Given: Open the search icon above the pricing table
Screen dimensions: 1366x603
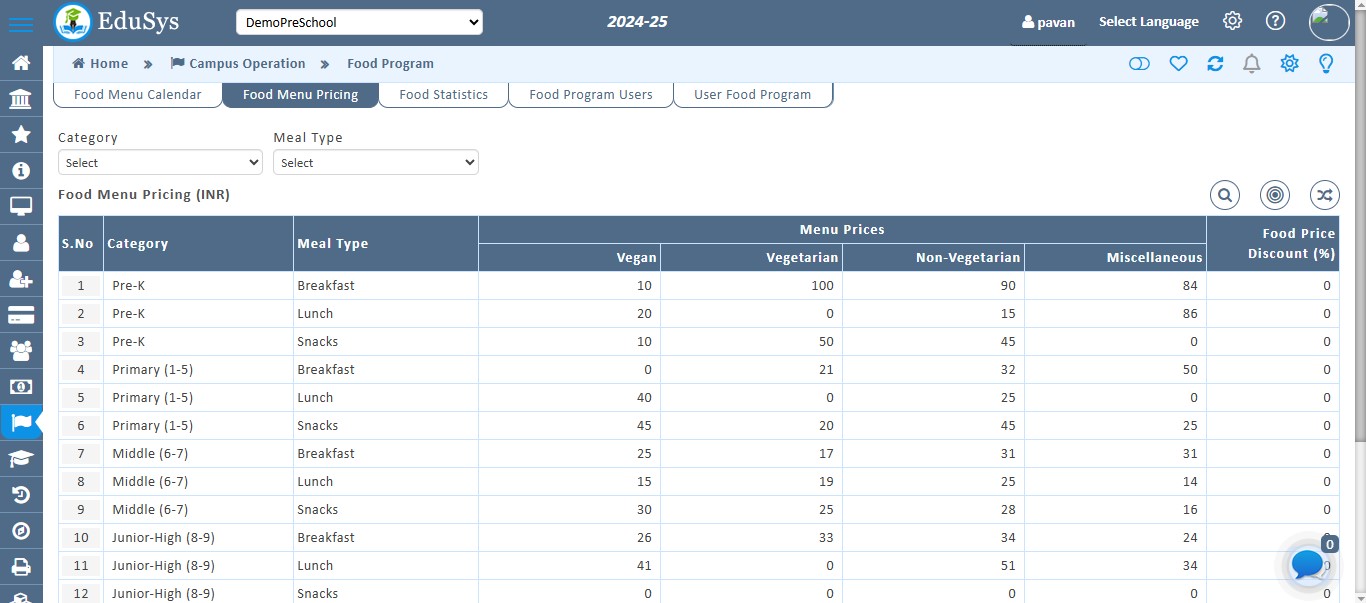Looking at the screenshot, I should [1224, 195].
